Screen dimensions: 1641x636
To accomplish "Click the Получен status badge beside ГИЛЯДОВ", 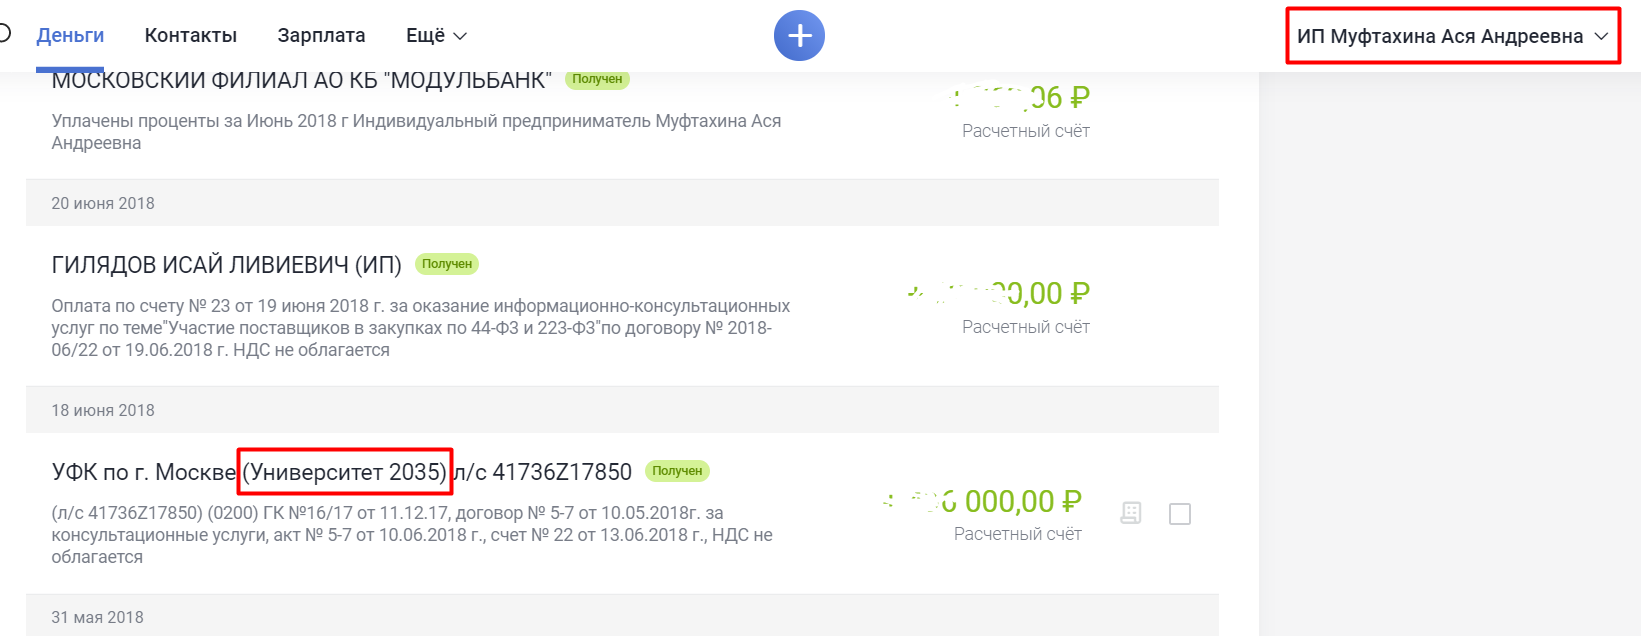I will [x=447, y=264].
